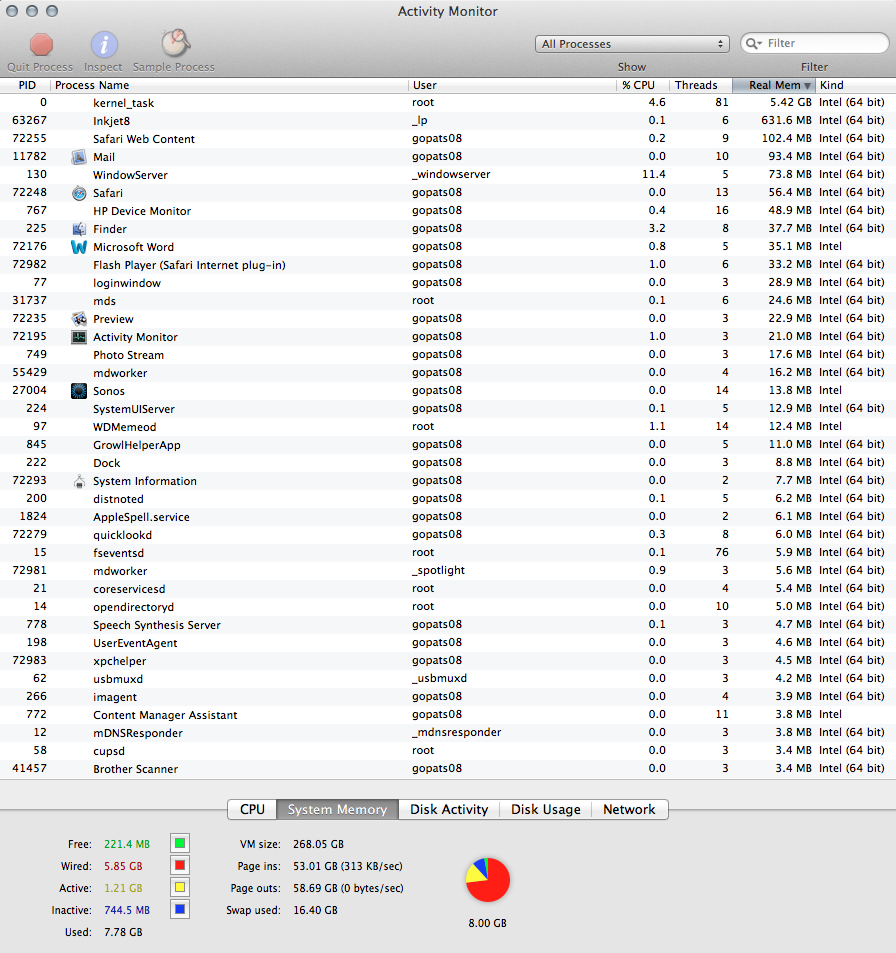Select the Brother Scanner process row
The image size is (896, 953).
pyautogui.click(x=448, y=768)
